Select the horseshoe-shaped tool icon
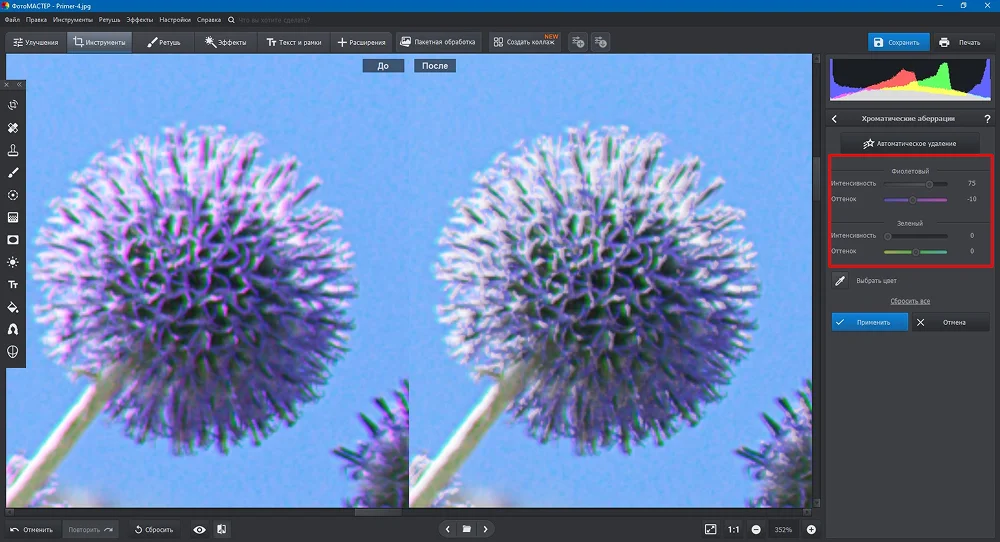The image size is (1000, 542). (x=13, y=330)
